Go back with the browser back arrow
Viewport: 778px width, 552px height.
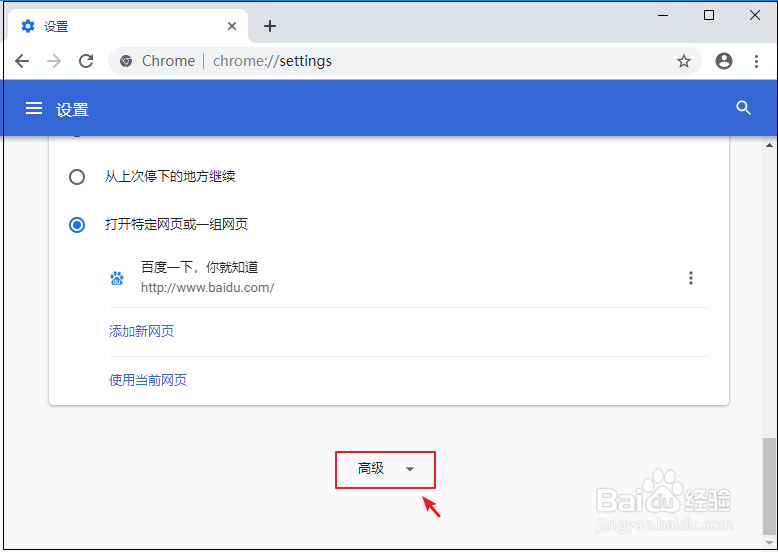point(22,61)
